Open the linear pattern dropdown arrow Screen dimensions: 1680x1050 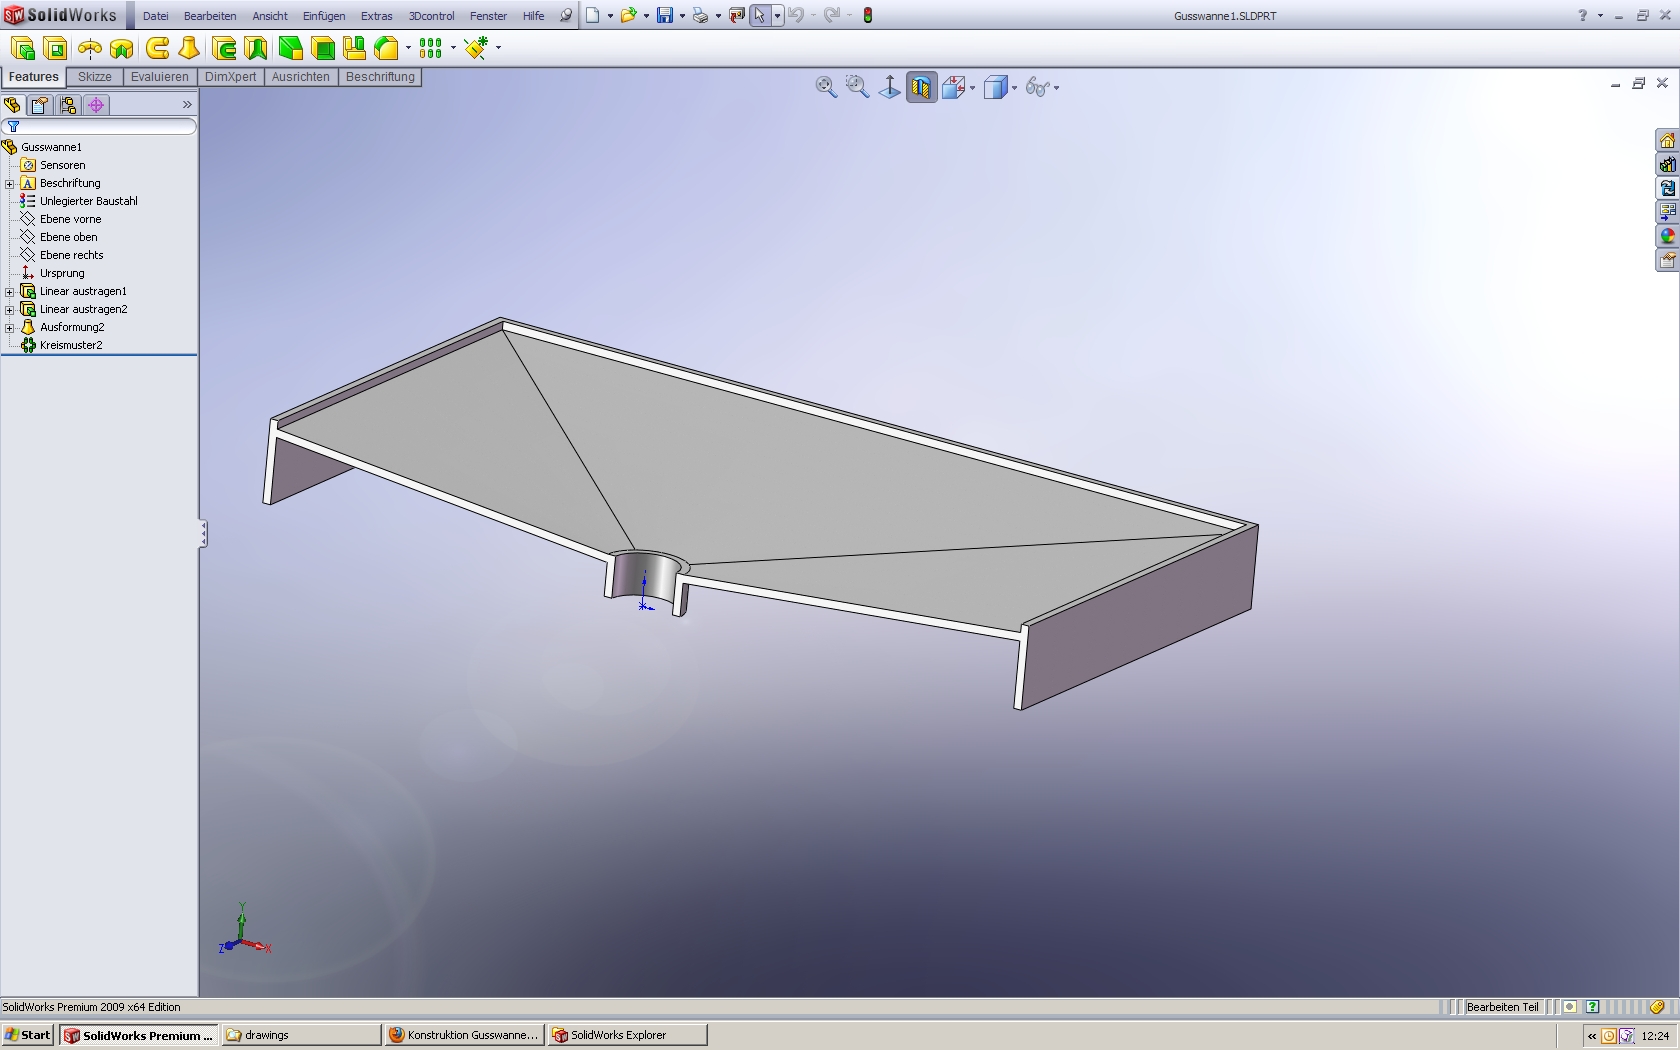tap(453, 48)
